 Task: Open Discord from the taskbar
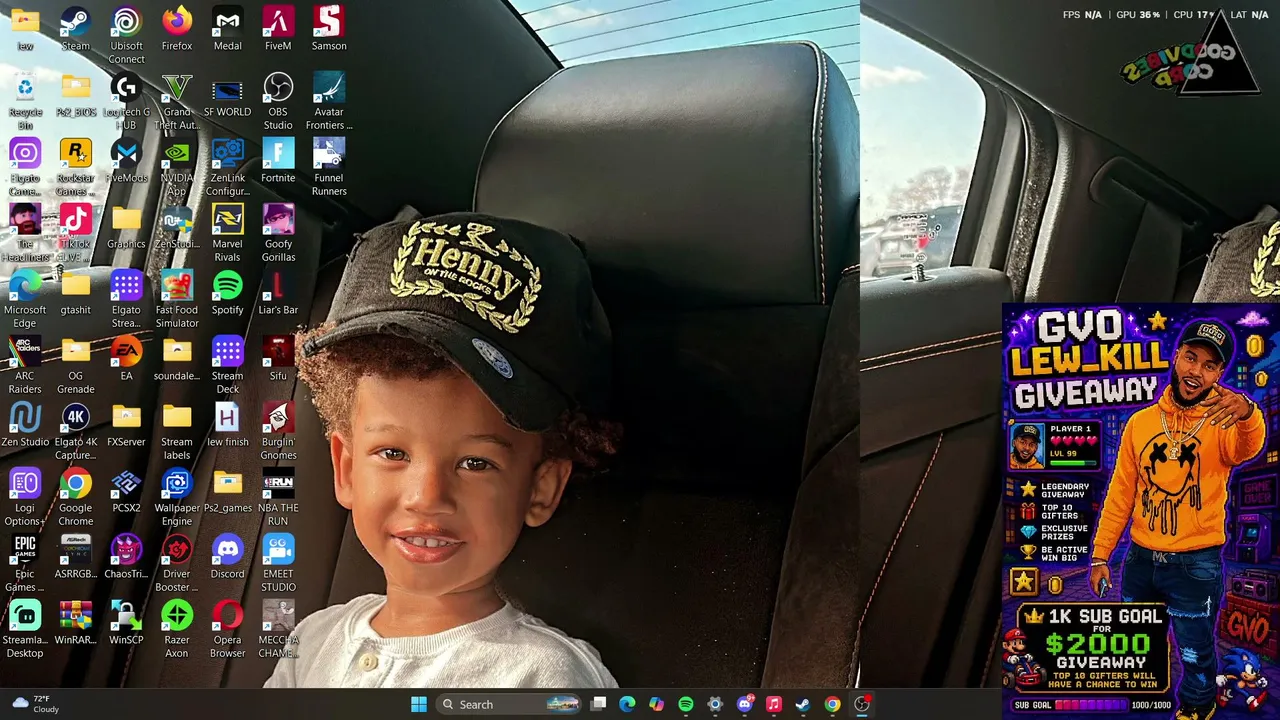tap(744, 704)
